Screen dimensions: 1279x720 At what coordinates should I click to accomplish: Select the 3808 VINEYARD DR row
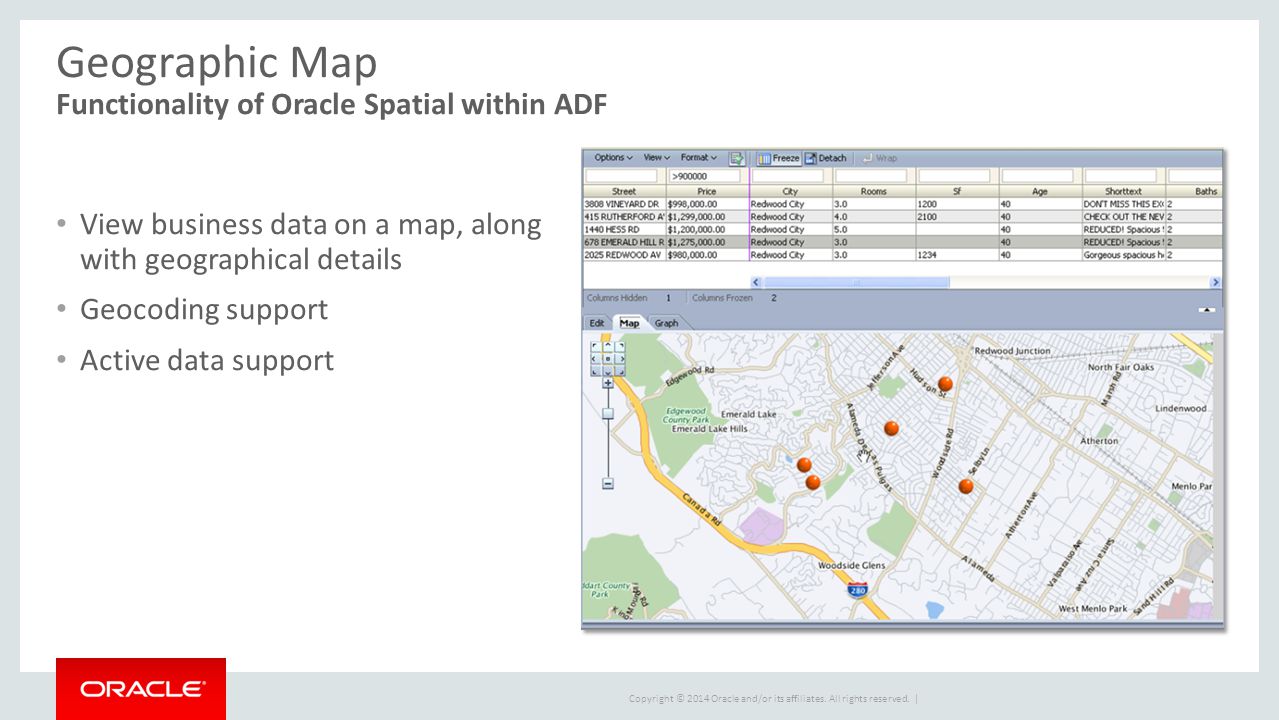coord(902,204)
